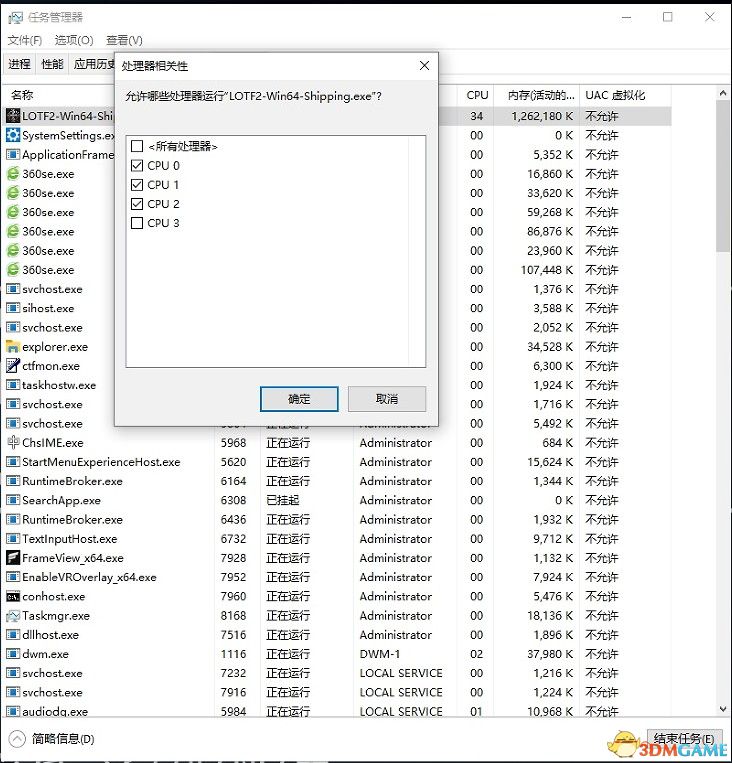Select the svchost.exe row with PID 7232
Image resolution: width=732 pixels, height=763 pixels.
[x=338, y=673]
